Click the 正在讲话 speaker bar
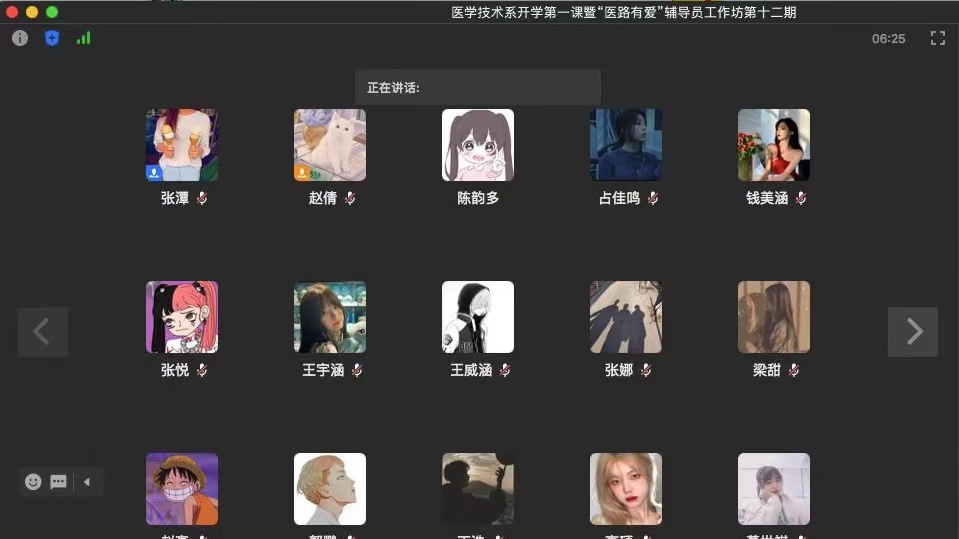 point(477,87)
